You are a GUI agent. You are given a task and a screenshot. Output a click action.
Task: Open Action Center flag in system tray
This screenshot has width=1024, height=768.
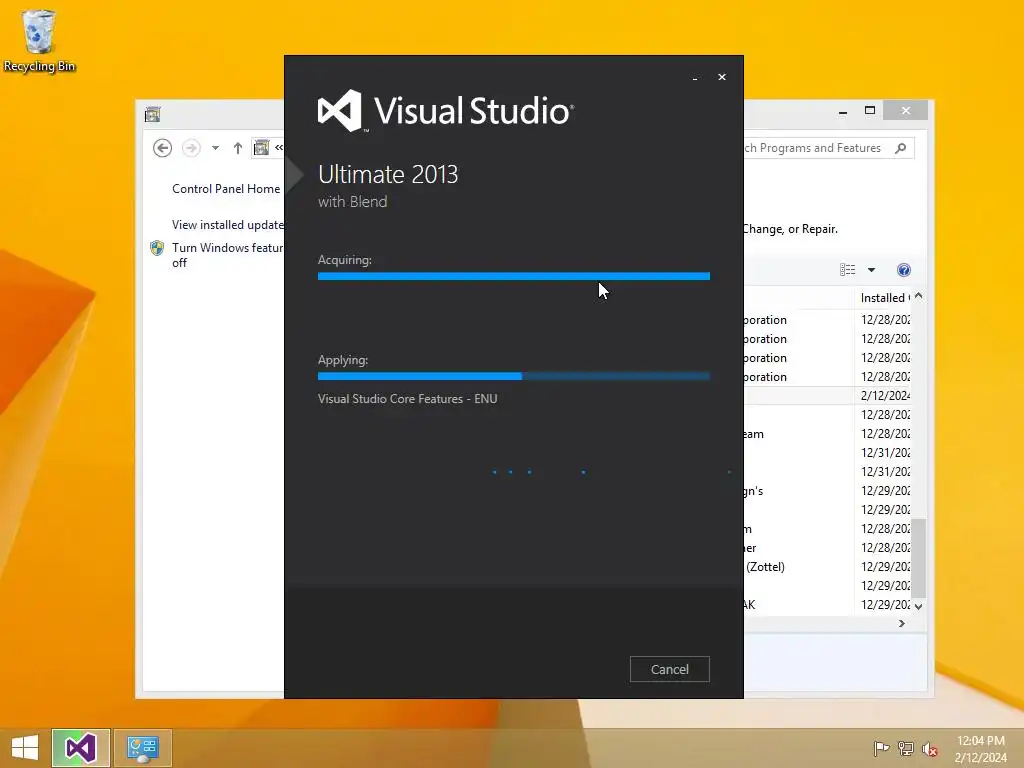pos(881,748)
